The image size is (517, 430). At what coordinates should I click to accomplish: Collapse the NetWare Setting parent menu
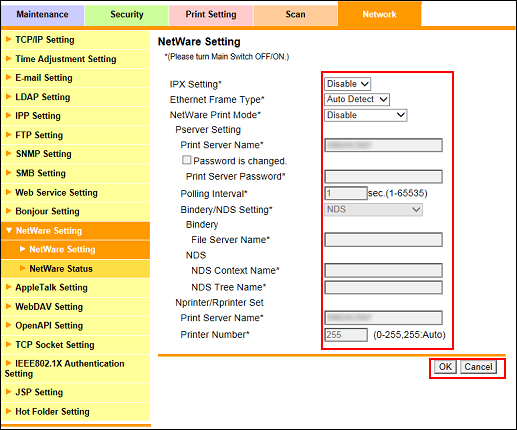click(75, 231)
